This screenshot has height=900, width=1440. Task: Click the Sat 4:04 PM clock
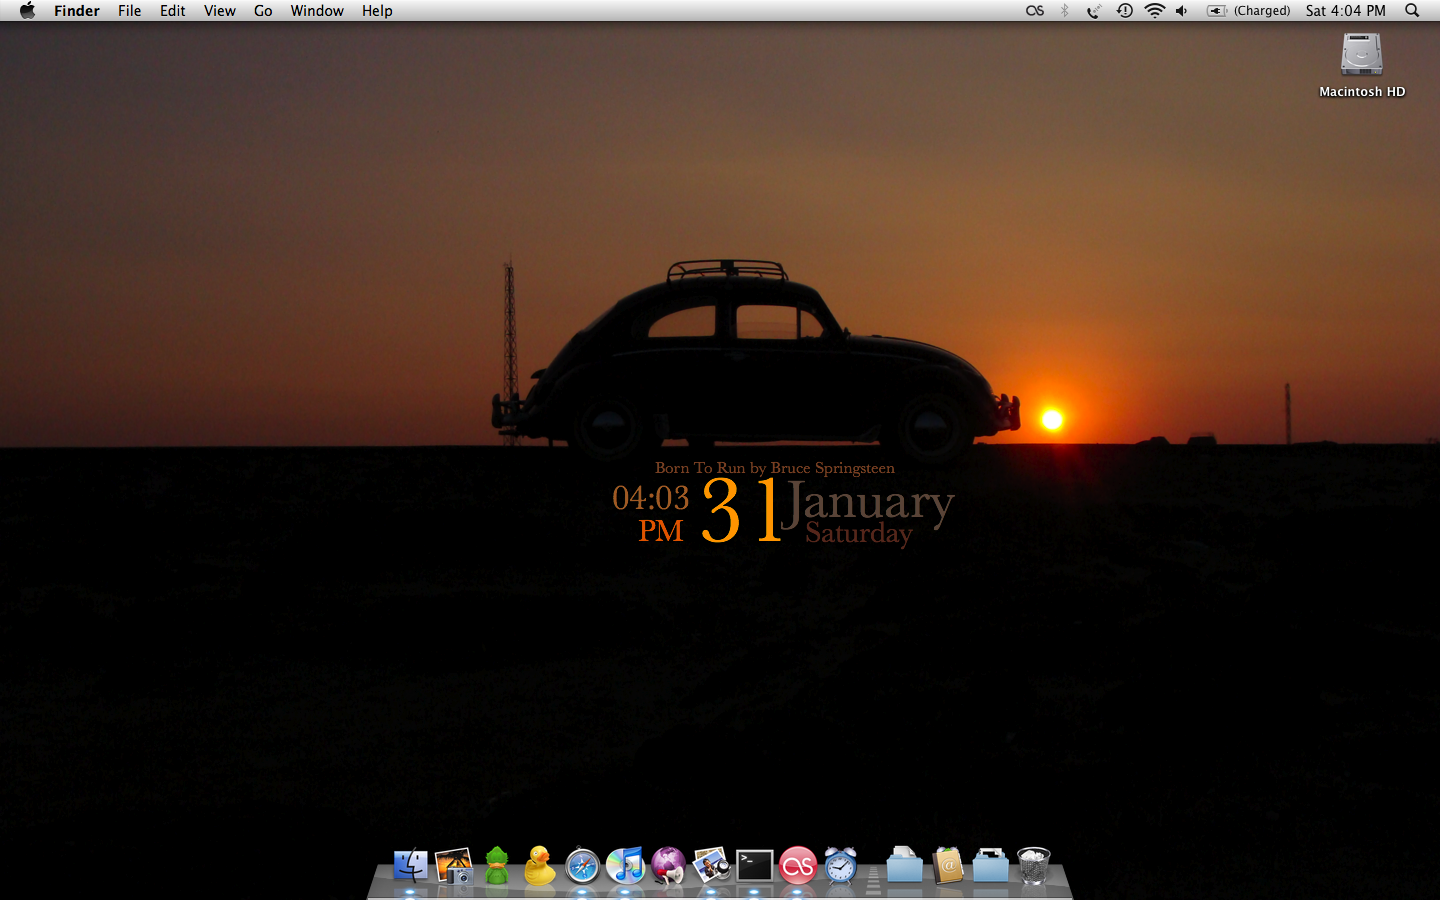click(1346, 11)
